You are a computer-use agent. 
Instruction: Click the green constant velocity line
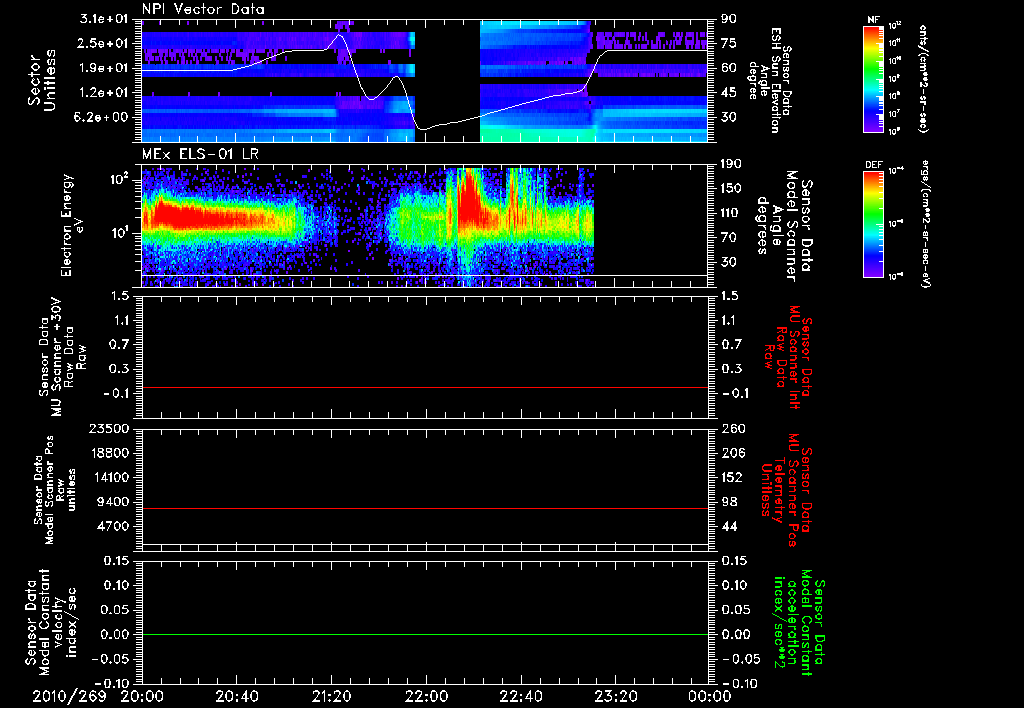click(424, 634)
